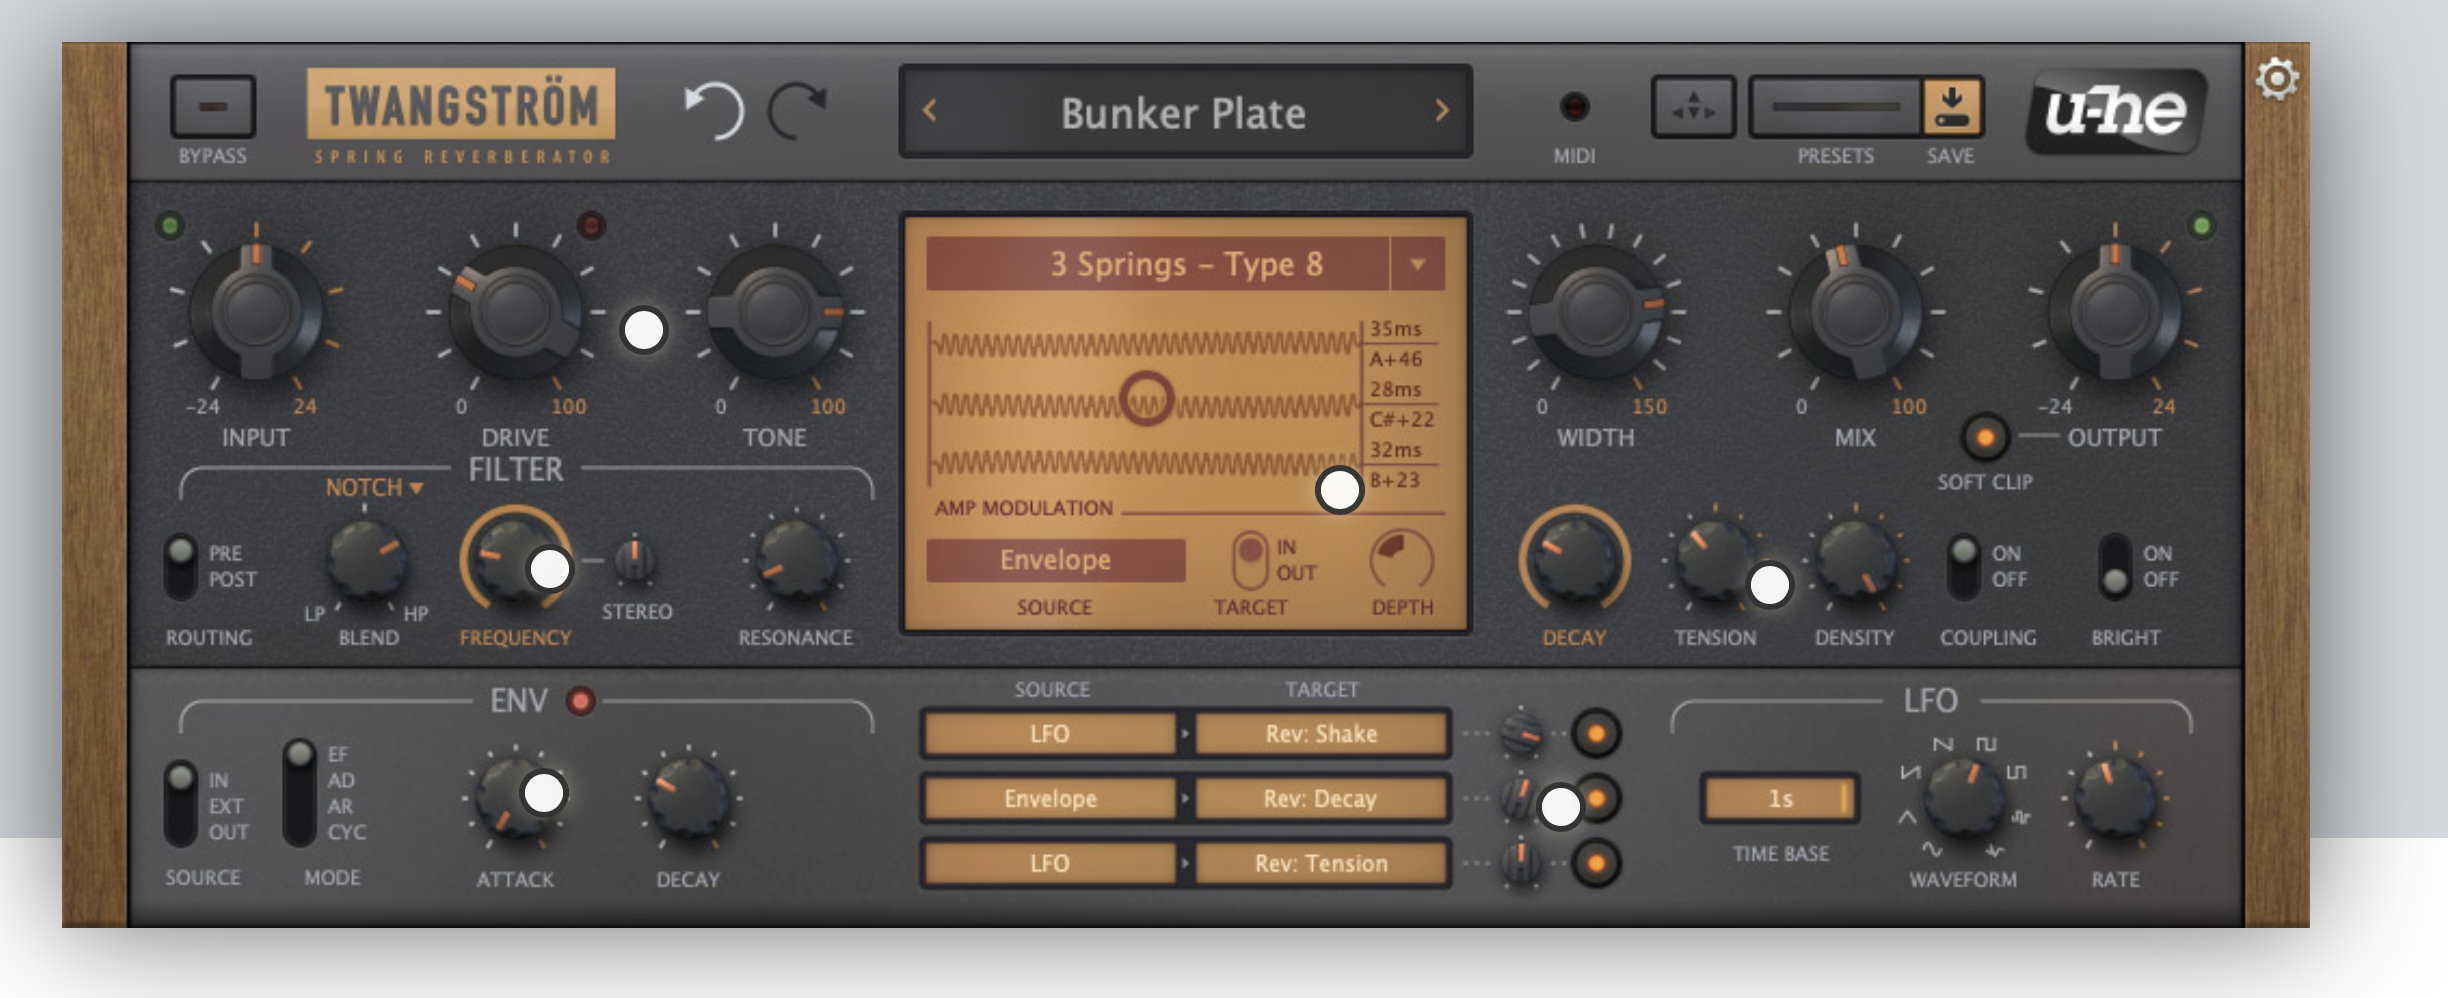Flip the ENV Mode EF/AD/AR/CYC switch
Screen dimensions: 2448x998
299,794
